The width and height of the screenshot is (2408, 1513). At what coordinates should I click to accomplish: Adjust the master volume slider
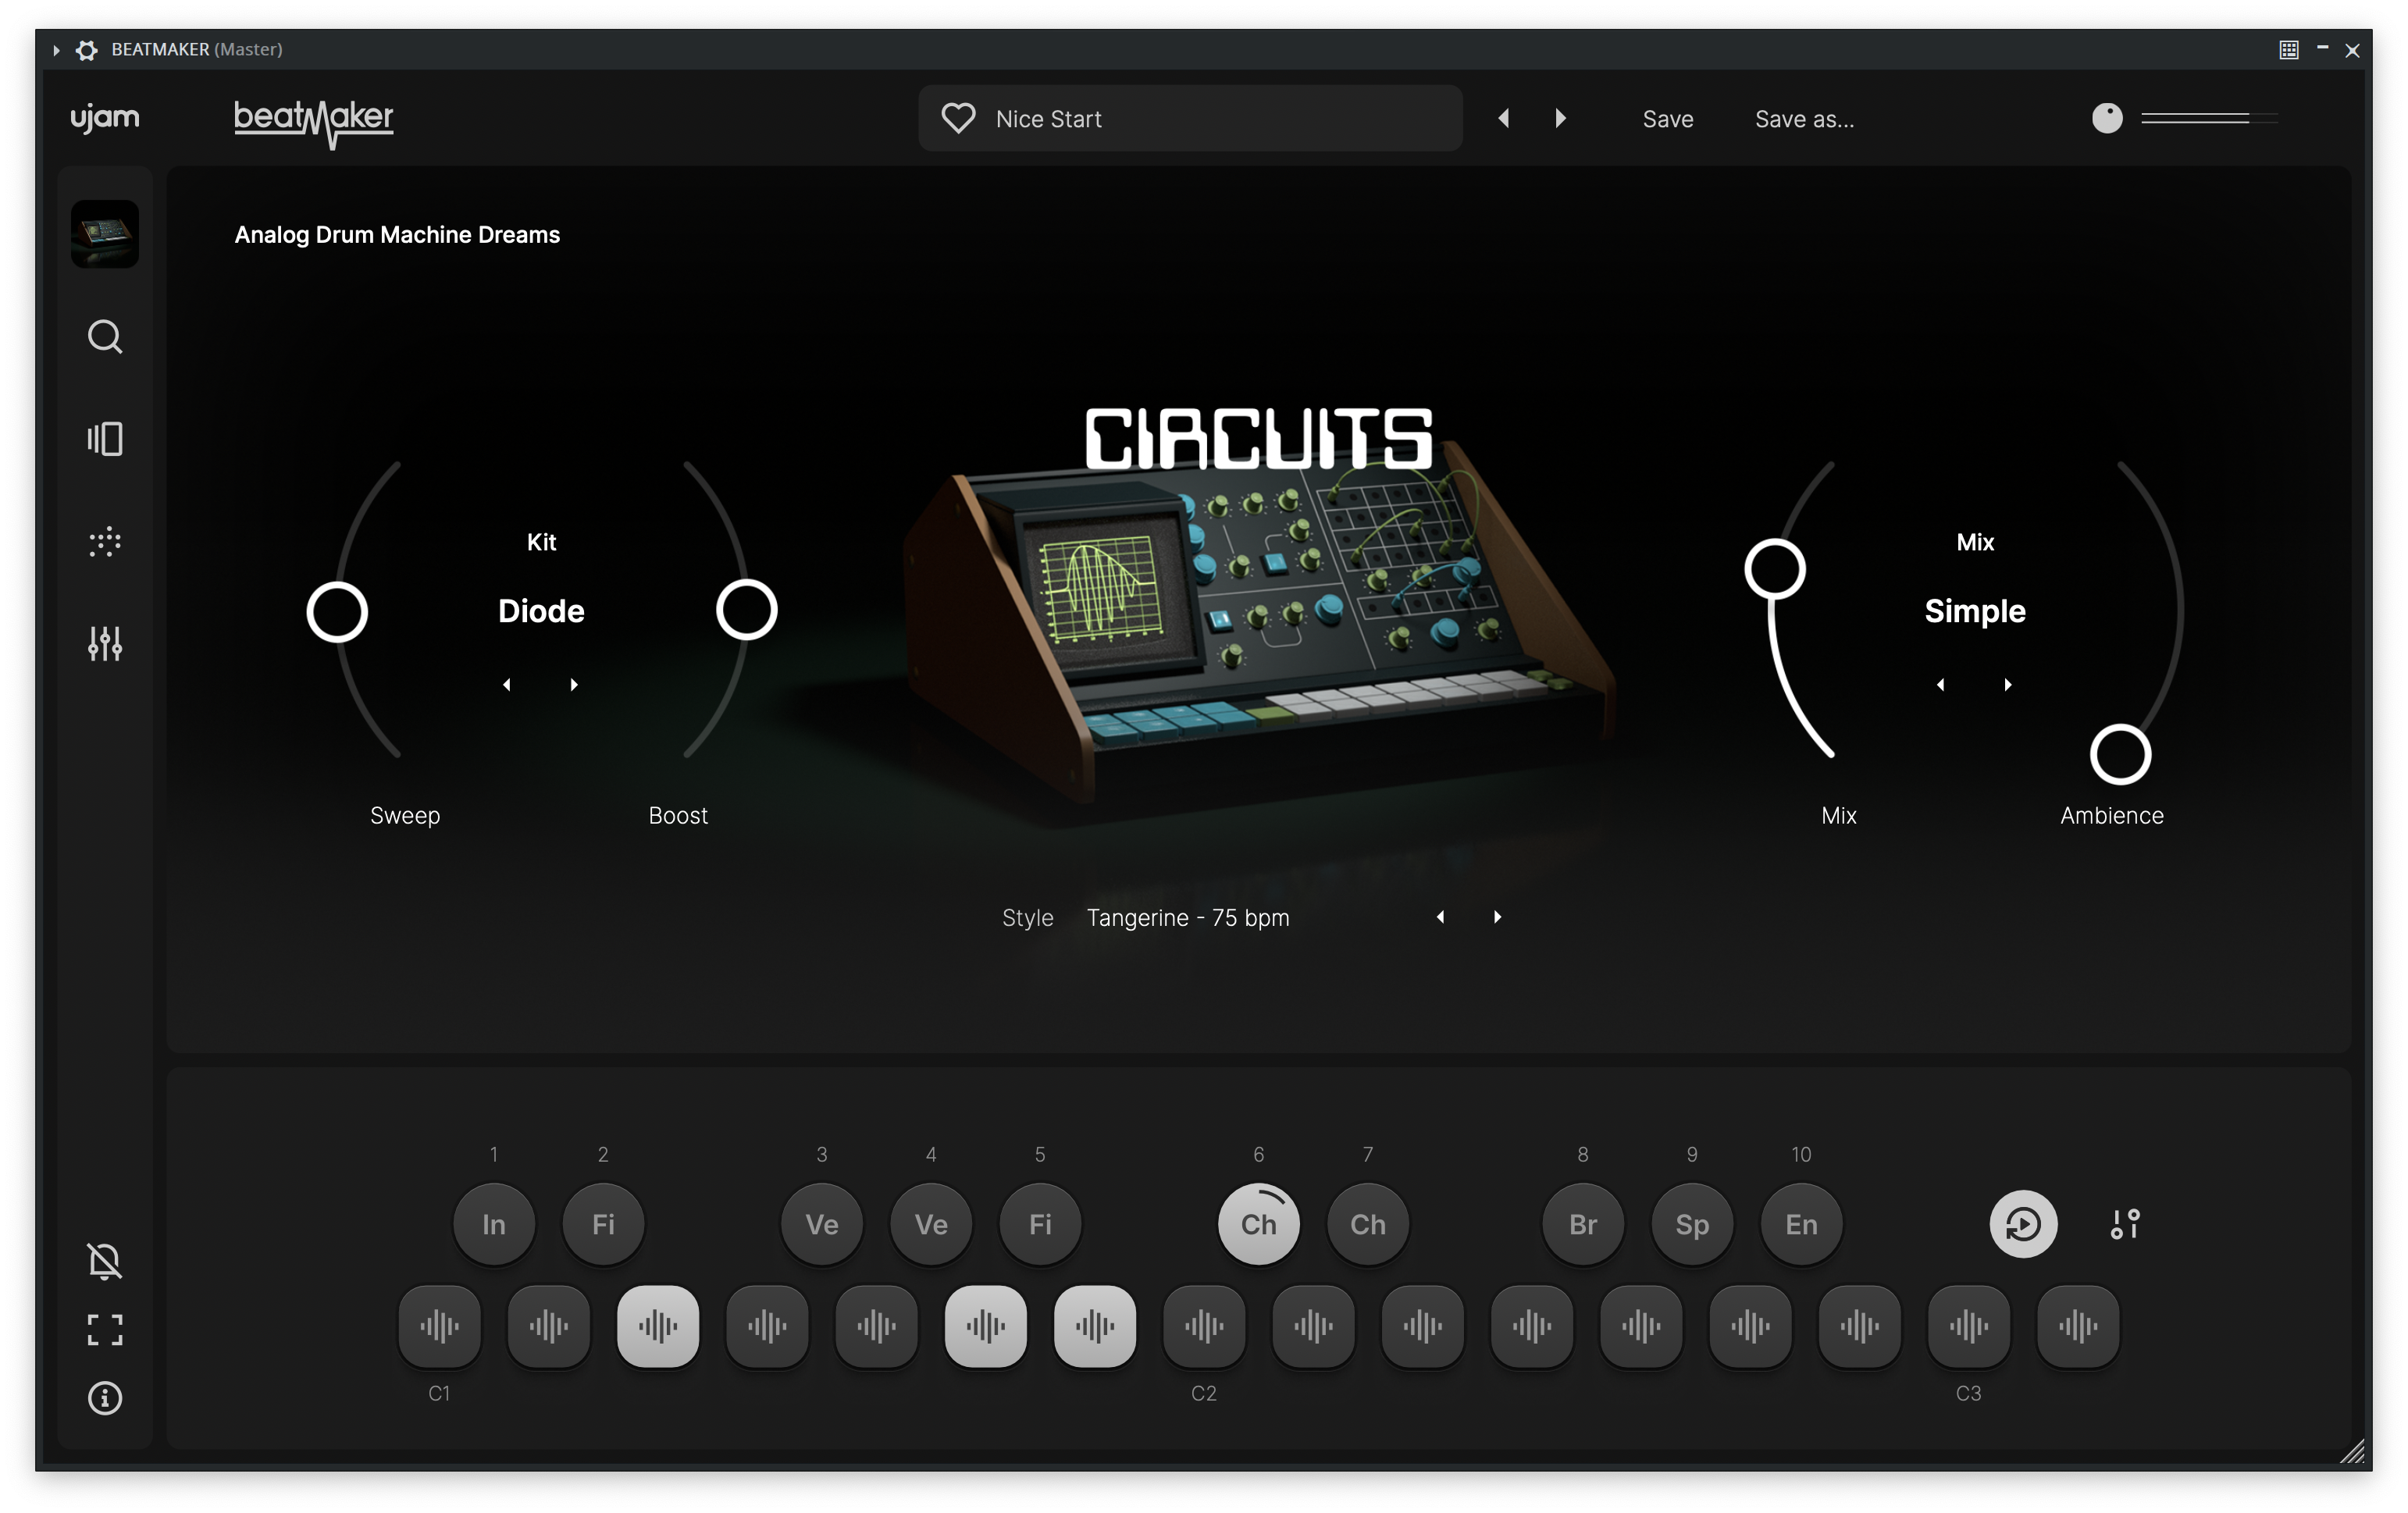point(2209,118)
